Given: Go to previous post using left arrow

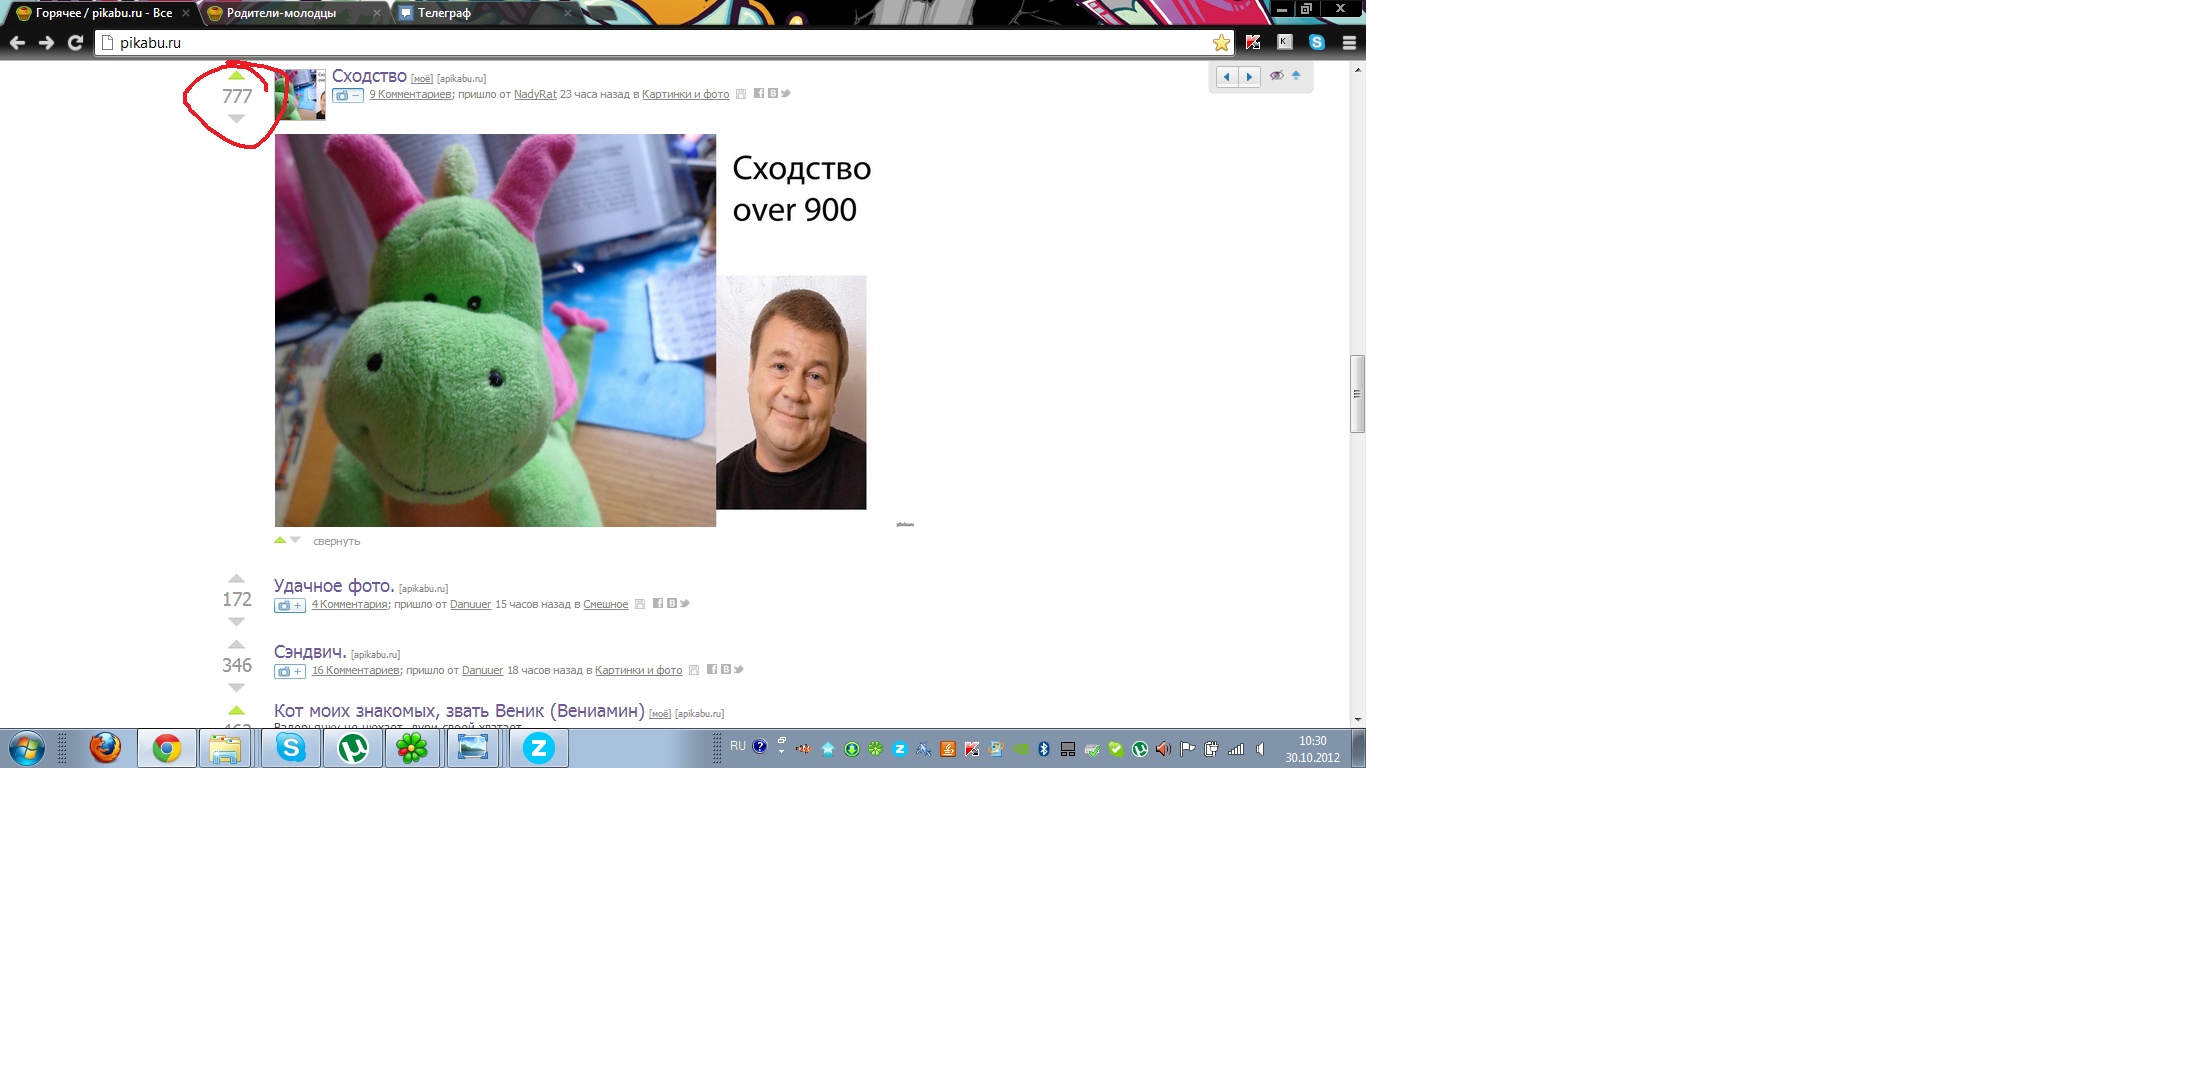Looking at the screenshot, I should pyautogui.click(x=1227, y=76).
